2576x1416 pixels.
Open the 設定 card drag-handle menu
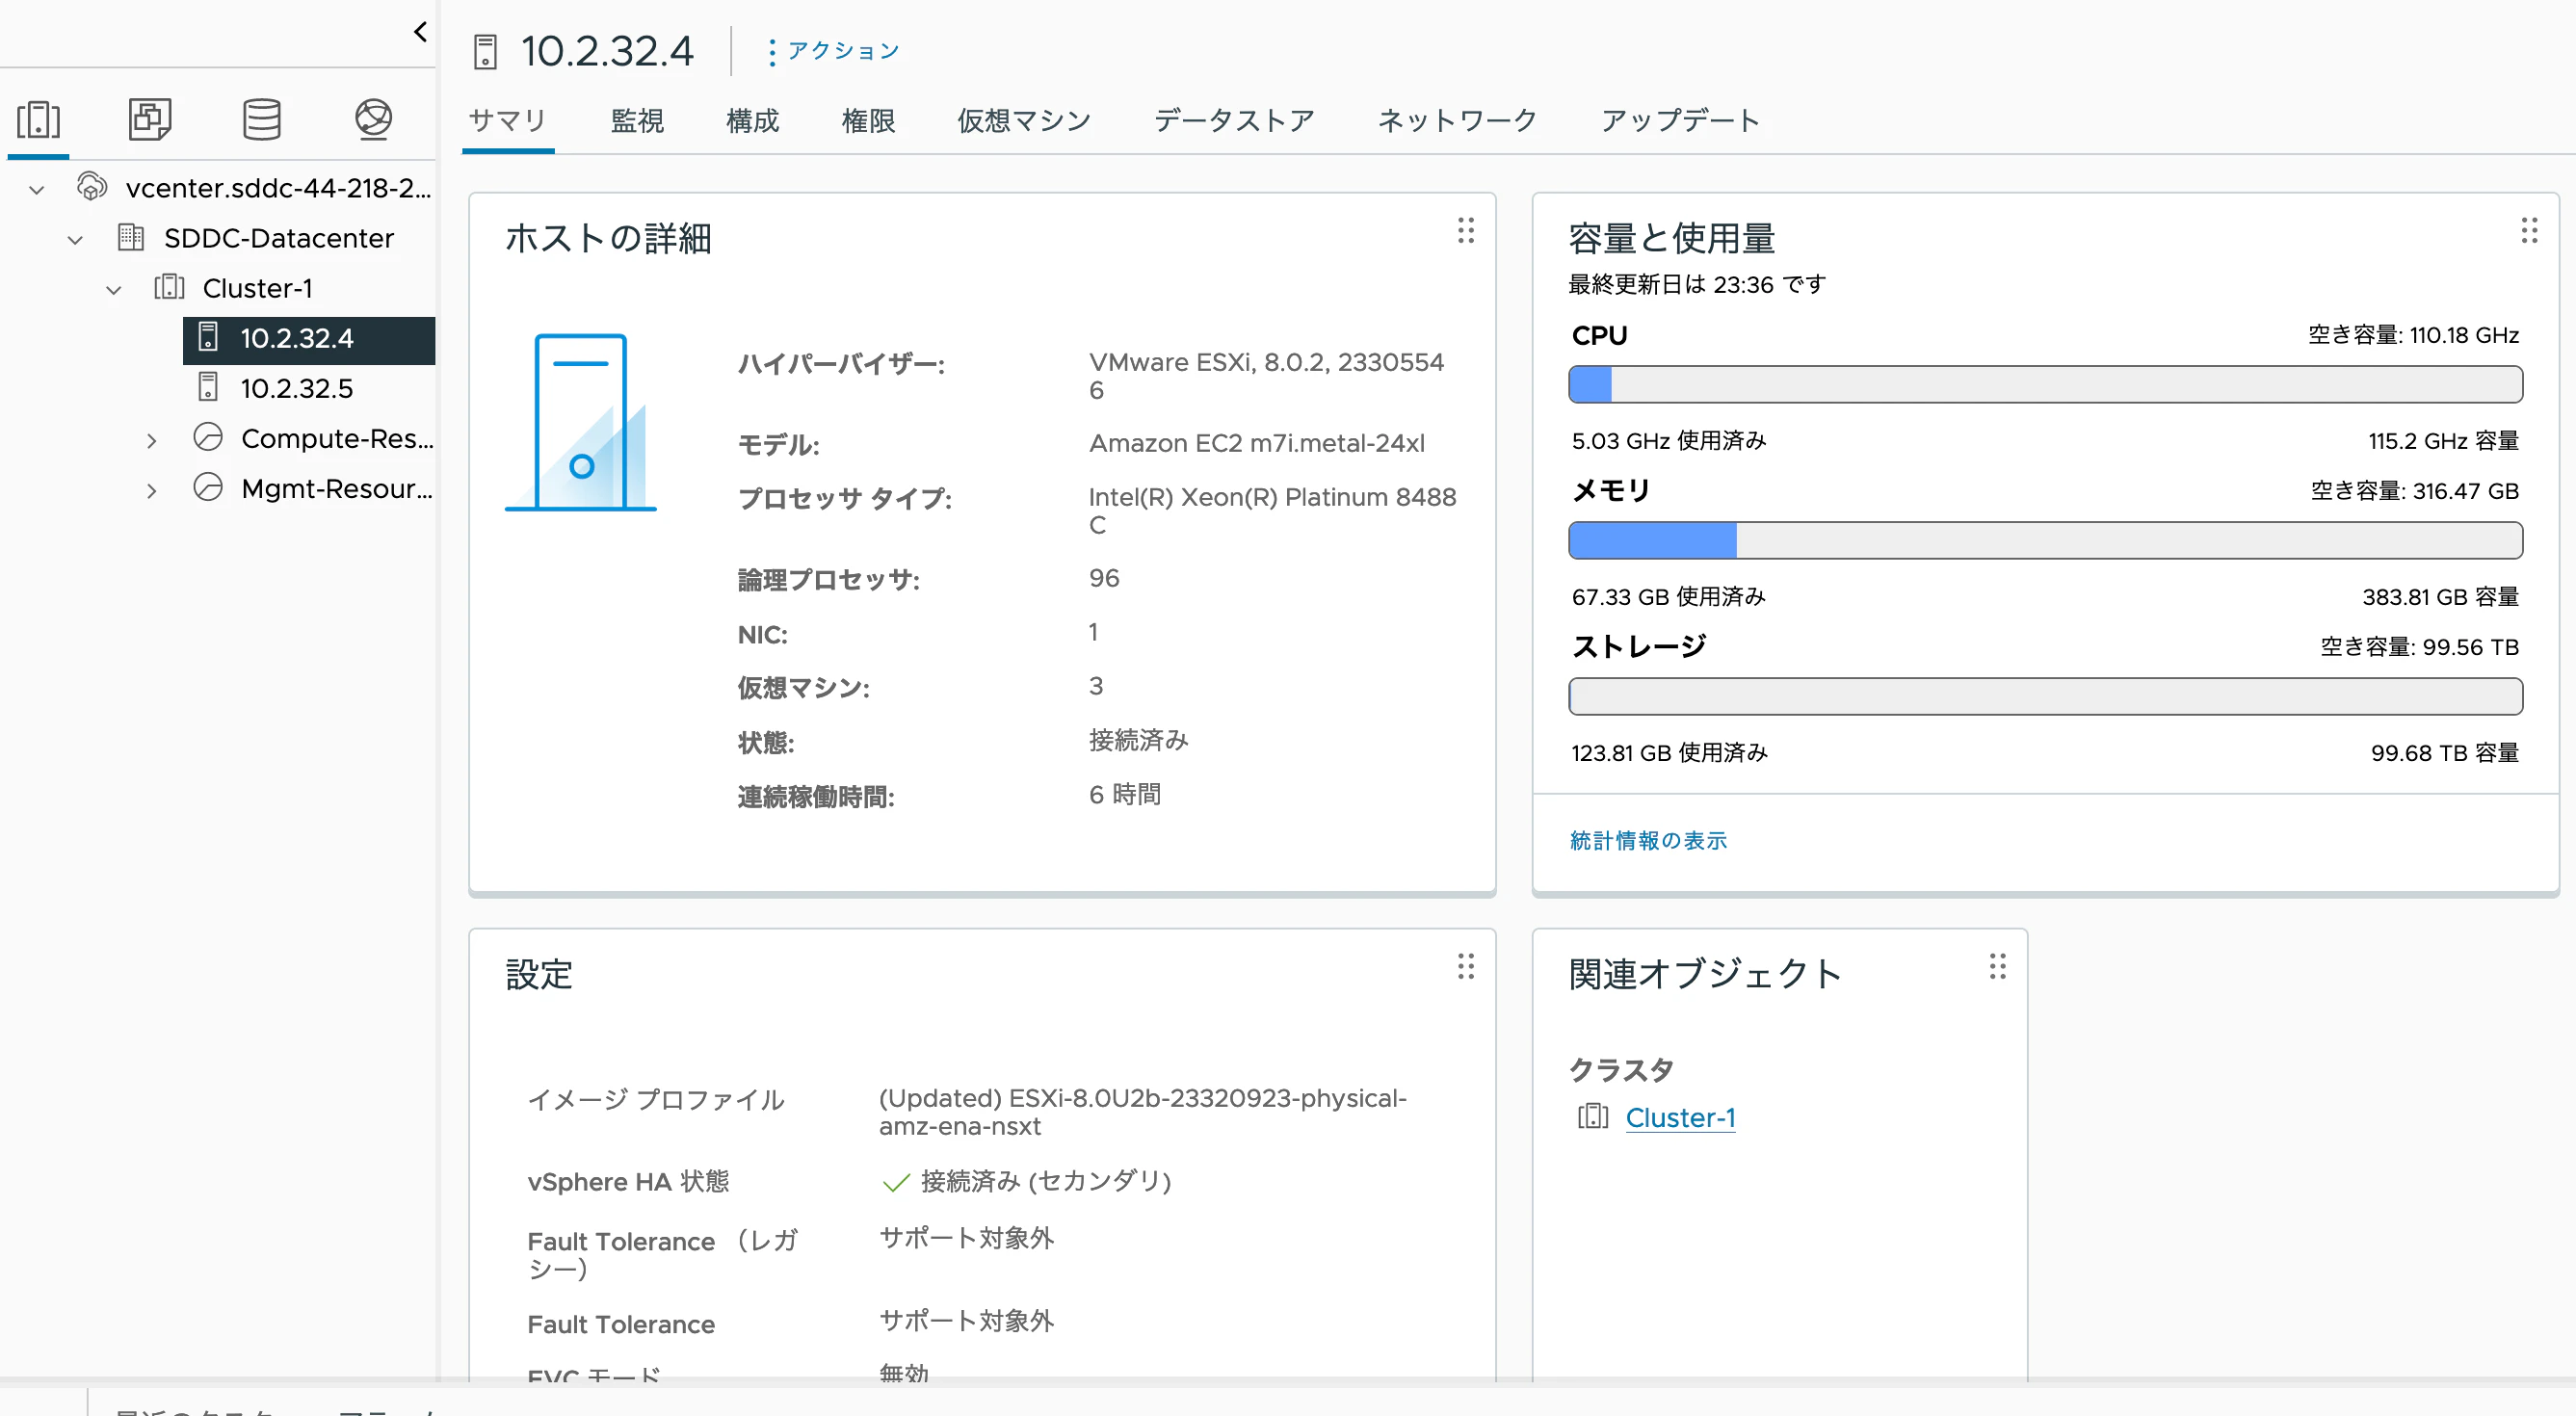click(x=1465, y=966)
